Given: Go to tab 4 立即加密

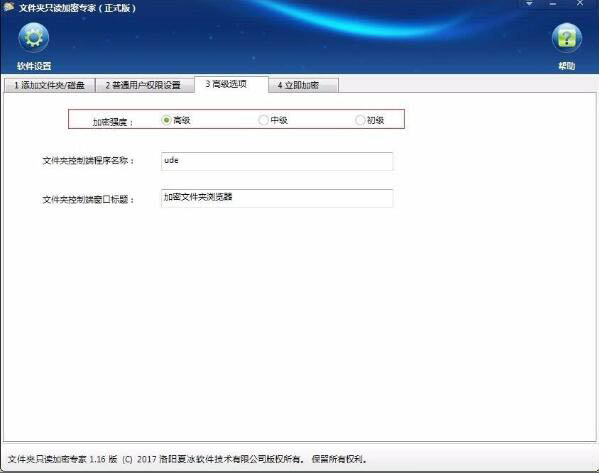Looking at the screenshot, I should point(303,85).
